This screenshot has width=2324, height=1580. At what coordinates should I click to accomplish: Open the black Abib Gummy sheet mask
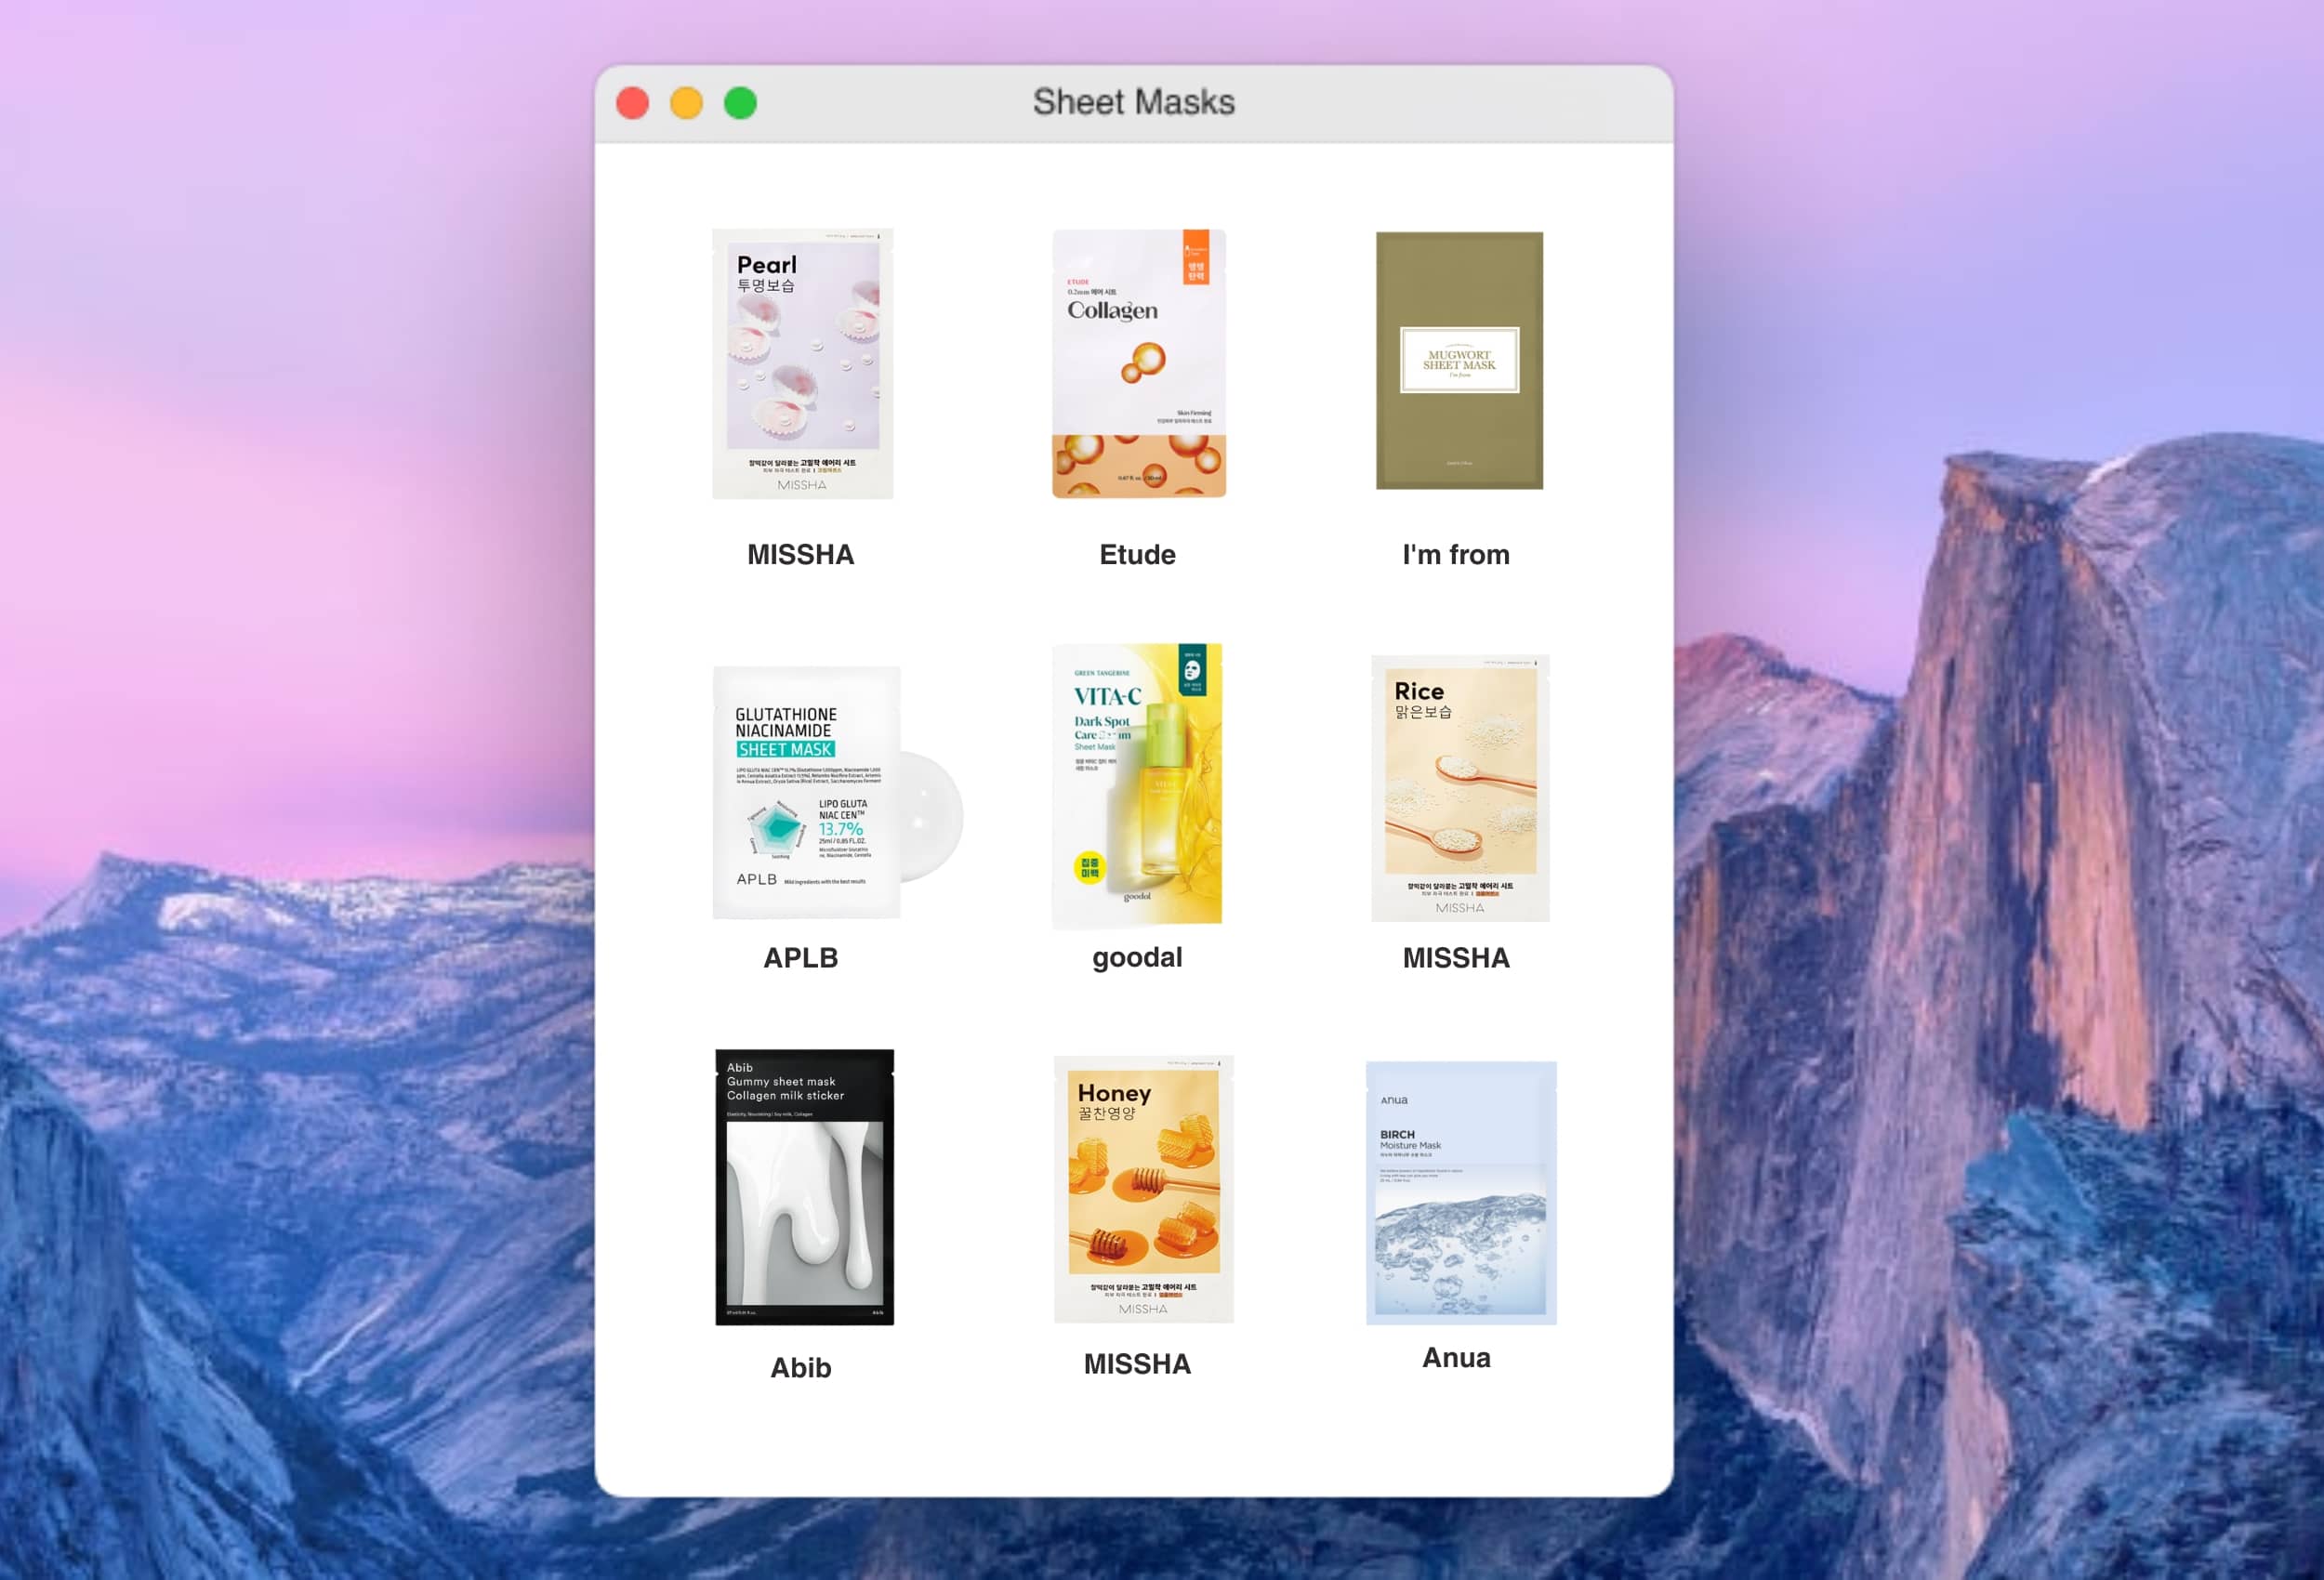804,1187
